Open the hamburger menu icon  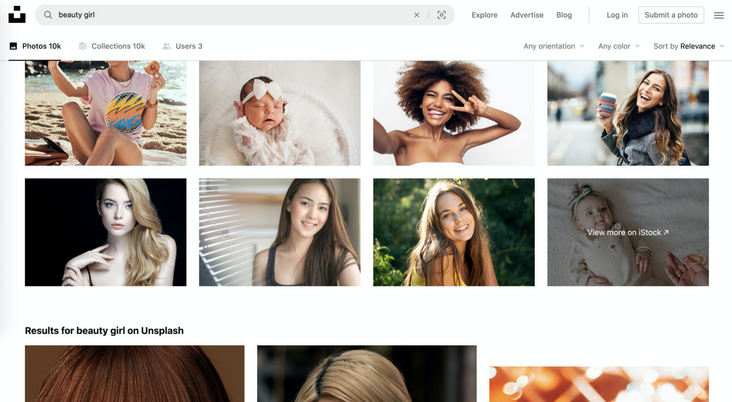click(x=719, y=15)
